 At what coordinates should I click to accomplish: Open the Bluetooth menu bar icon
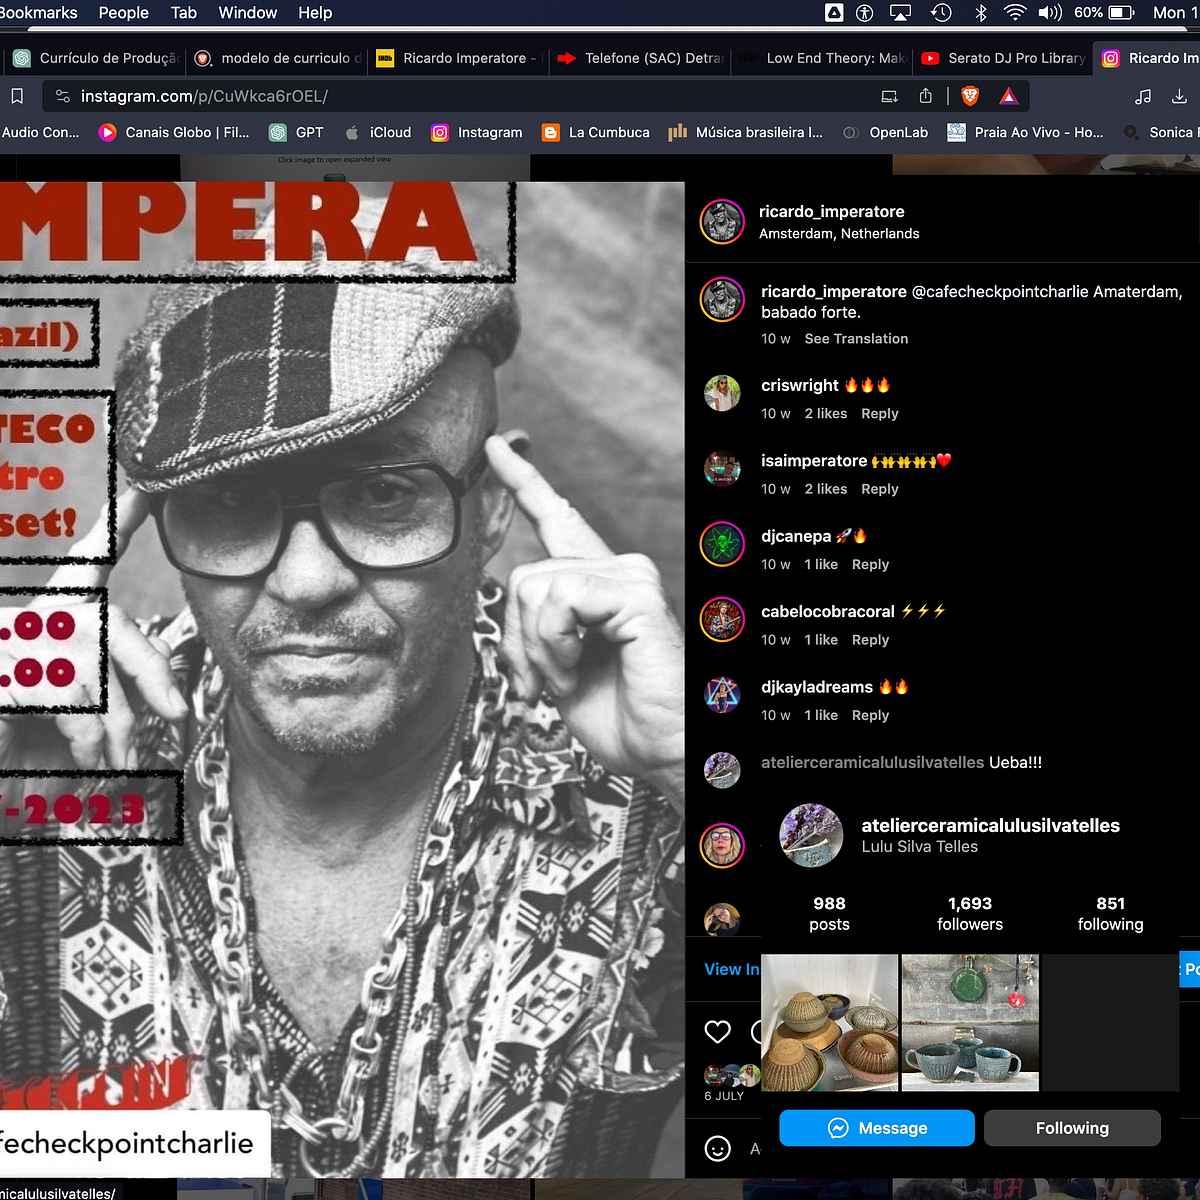click(x=981, y=13)
